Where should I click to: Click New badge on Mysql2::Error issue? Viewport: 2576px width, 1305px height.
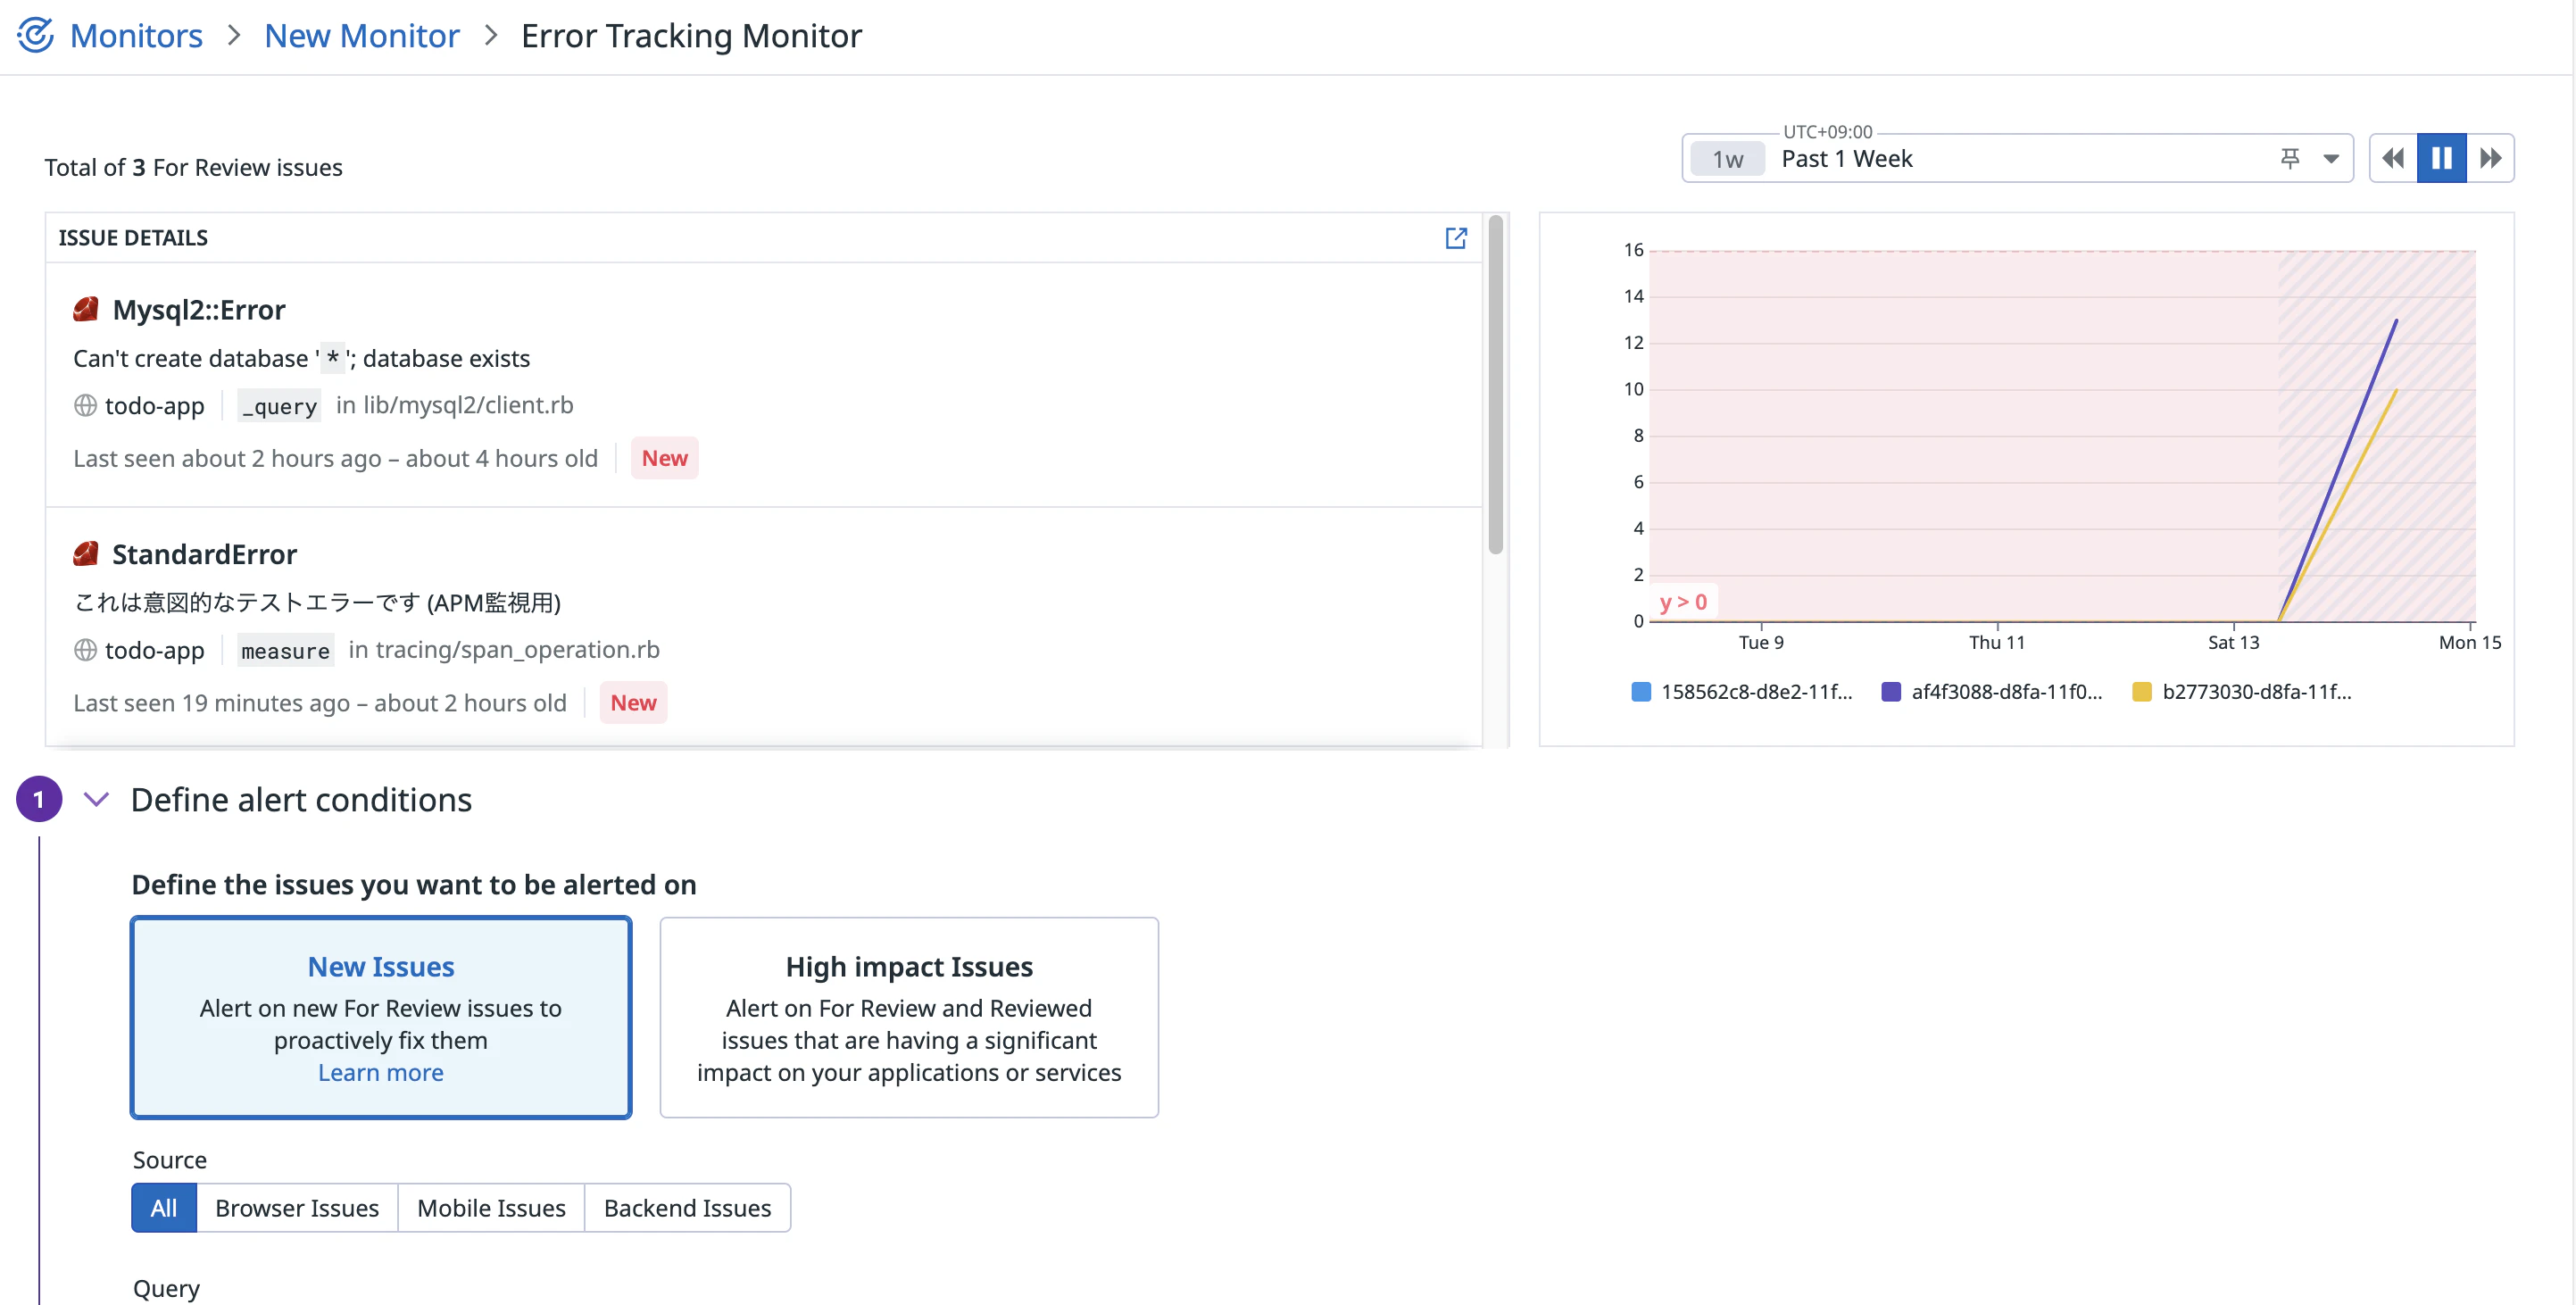click(x=664, y=458)
